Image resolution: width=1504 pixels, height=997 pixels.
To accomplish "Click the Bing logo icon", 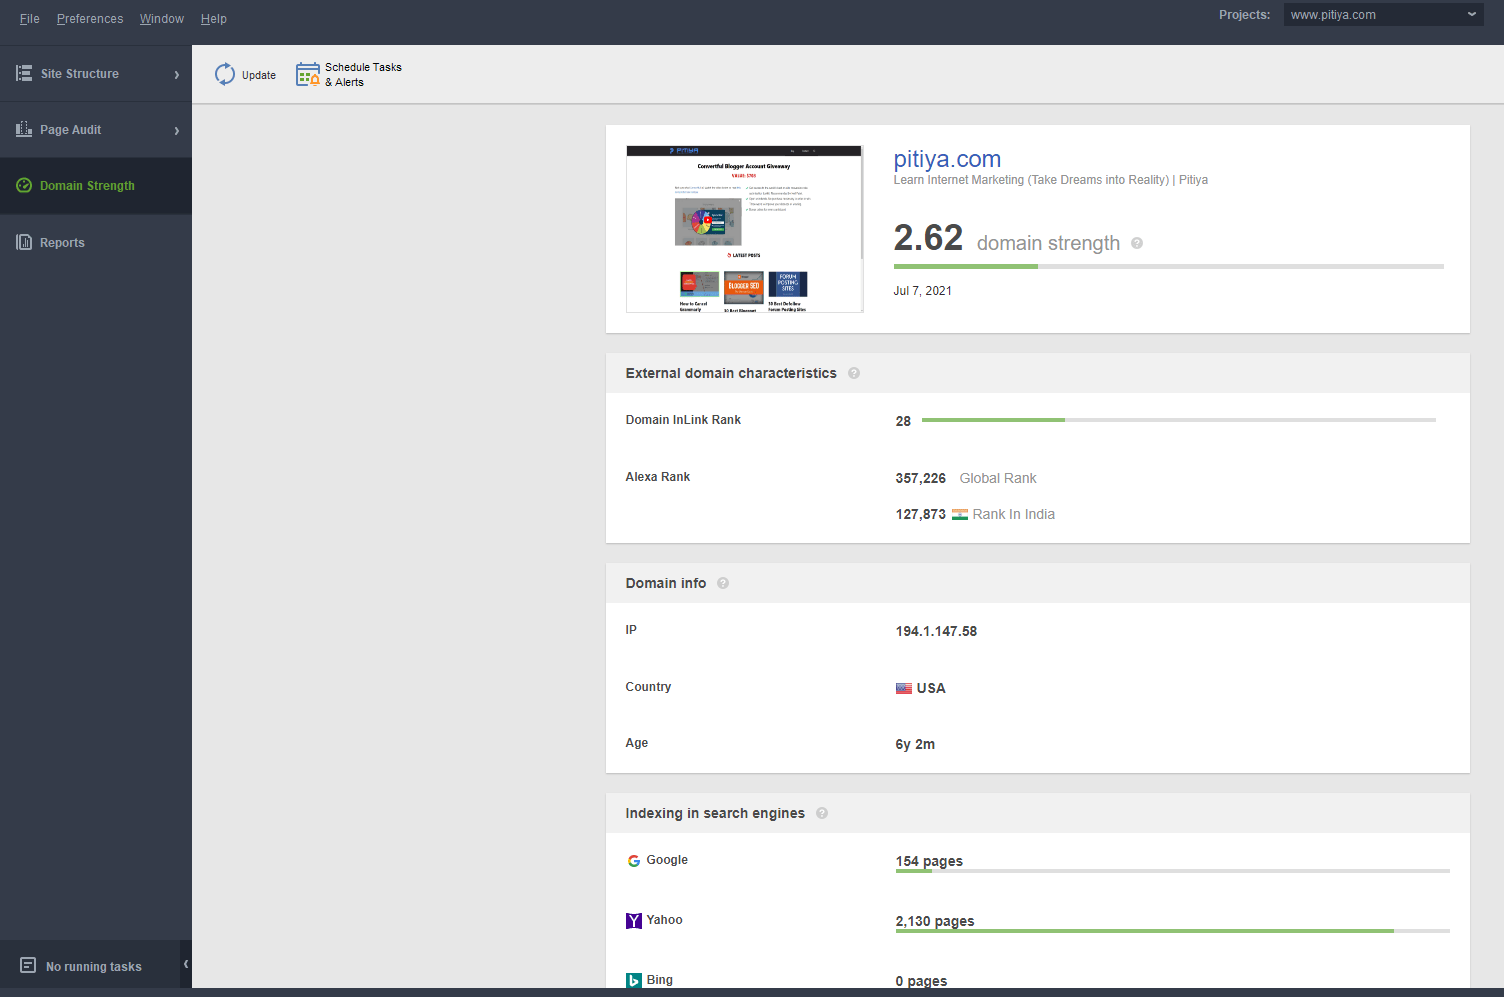I will tap(634, 980).
